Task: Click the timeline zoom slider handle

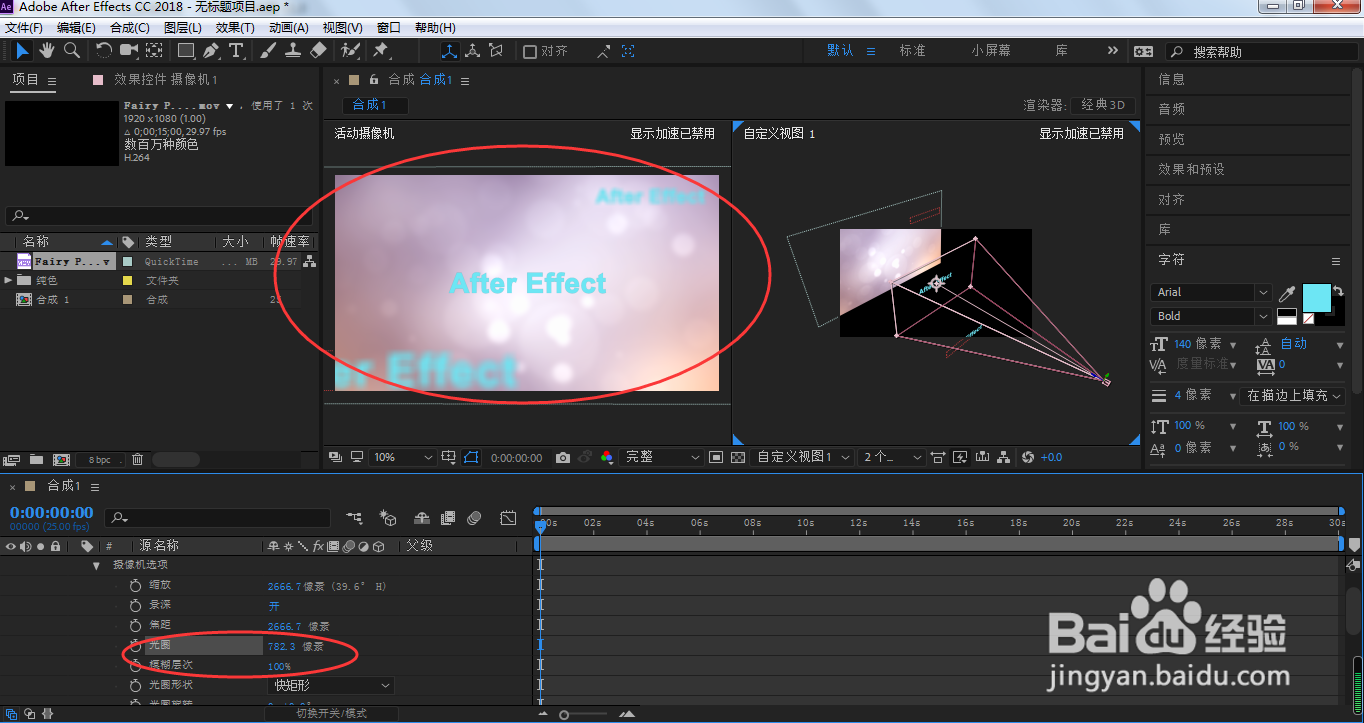Action: pyautogui.click(x=565, y=714)
